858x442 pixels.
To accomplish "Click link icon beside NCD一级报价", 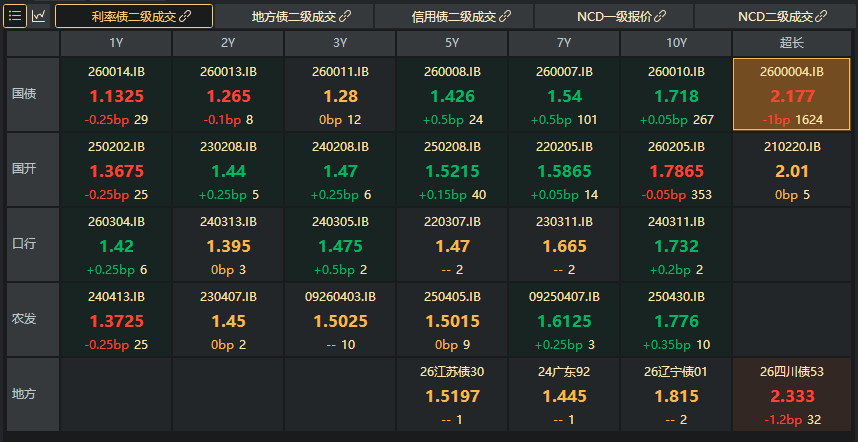I will [660, 16].
